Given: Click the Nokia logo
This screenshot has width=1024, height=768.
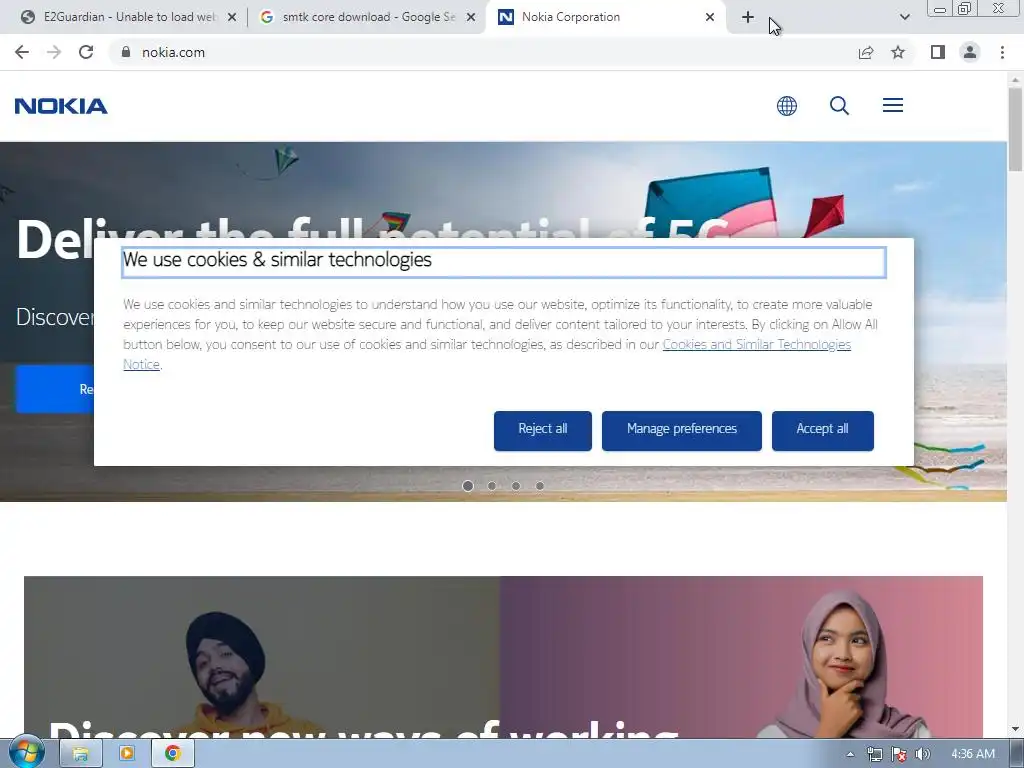Looking at the screenshot, I should (61, 106).
